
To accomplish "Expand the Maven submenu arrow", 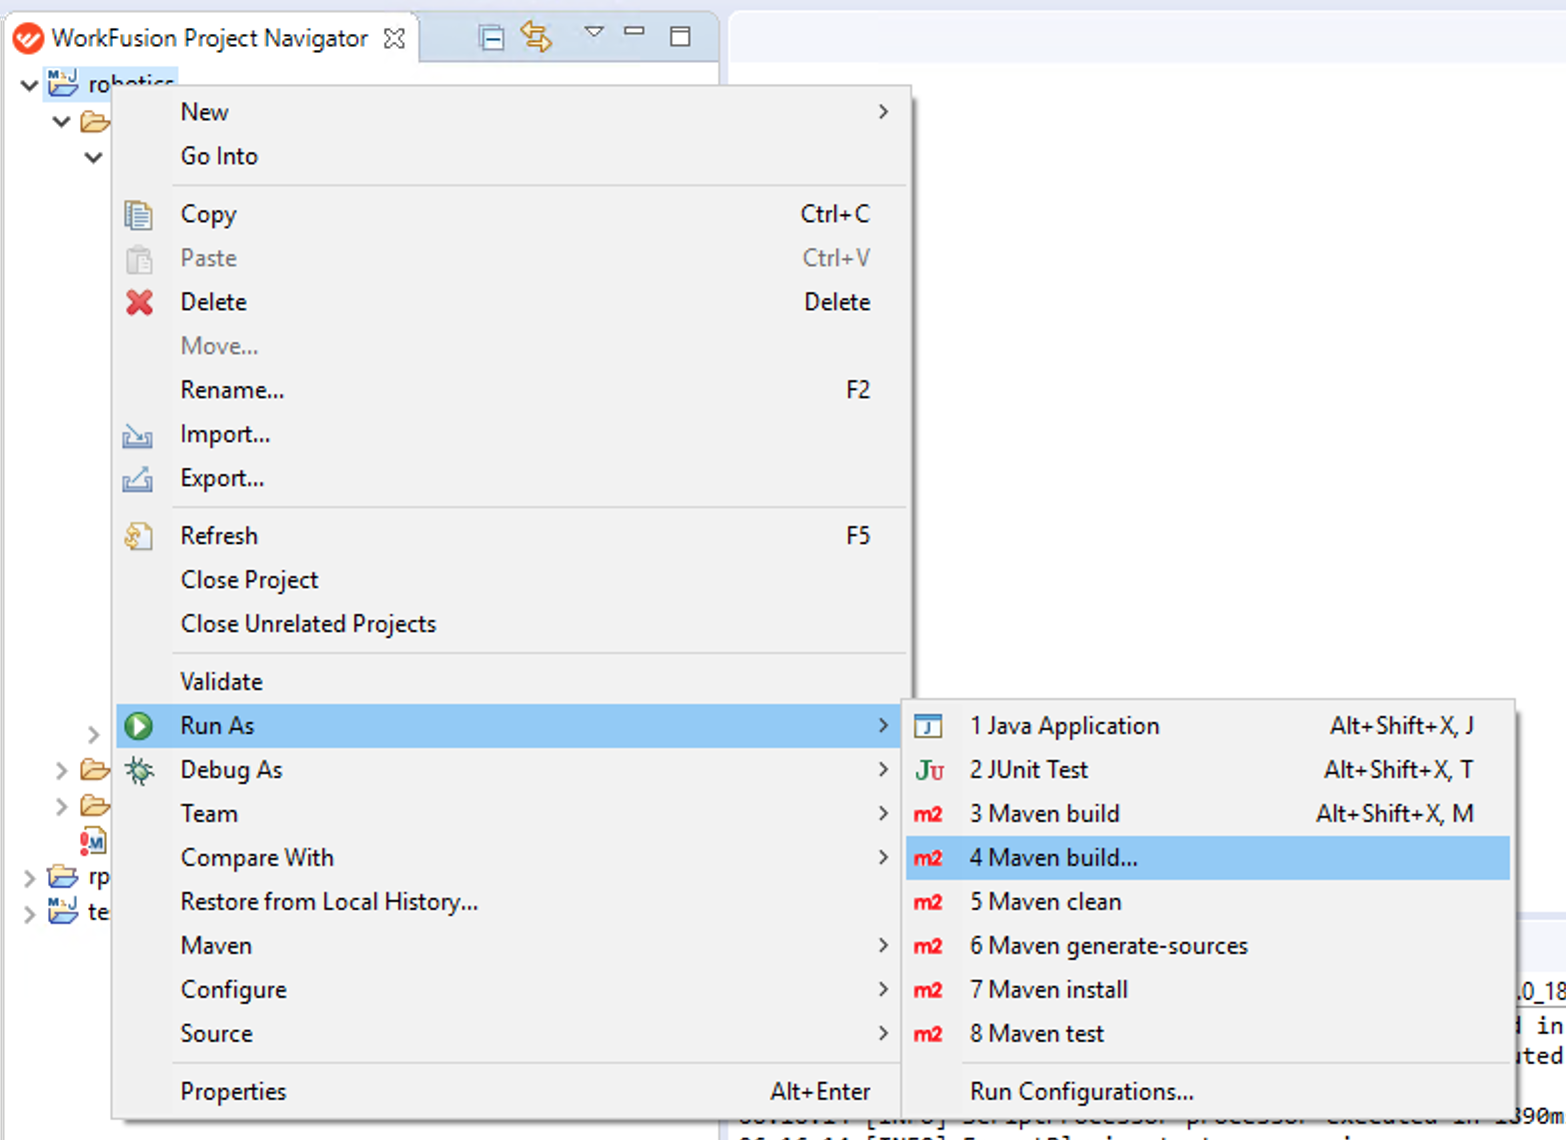I will pos(883,945).
